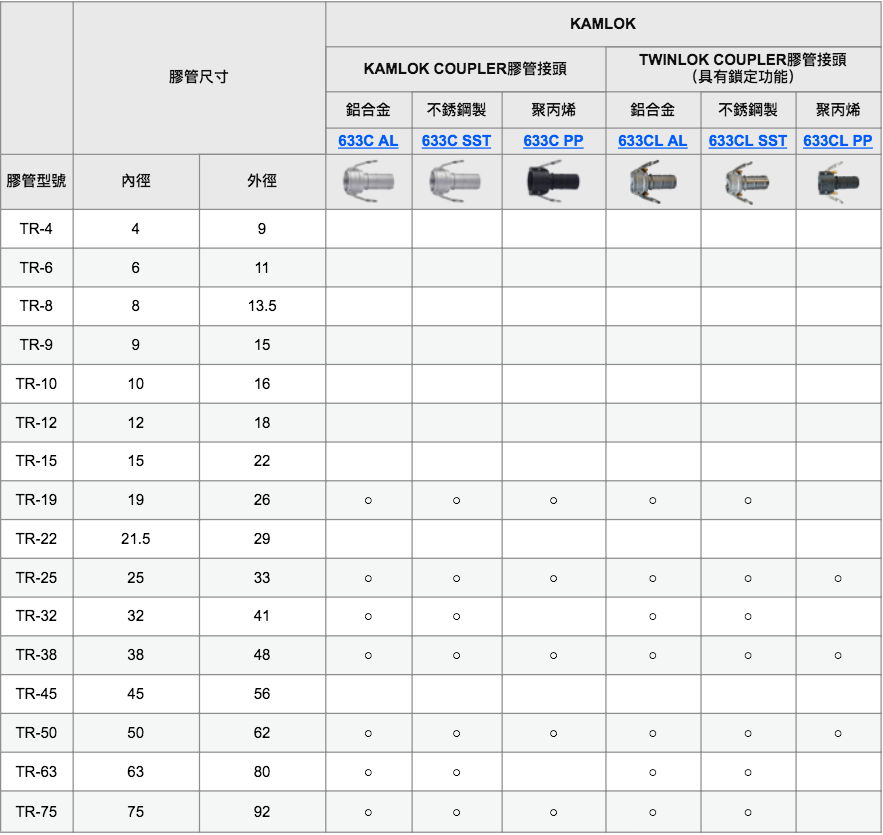Select the TR-10 model cell
The image size is (883, 835).
click(37, 383)
